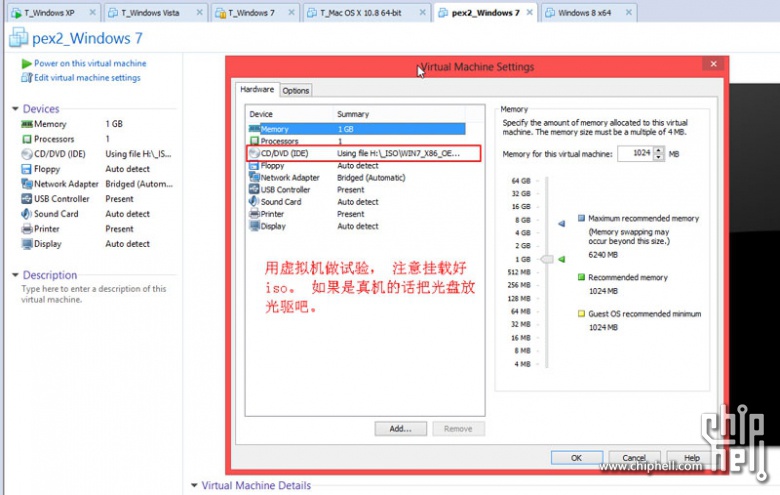Click the Processors icon in Devices sidebar

(26, 139)
